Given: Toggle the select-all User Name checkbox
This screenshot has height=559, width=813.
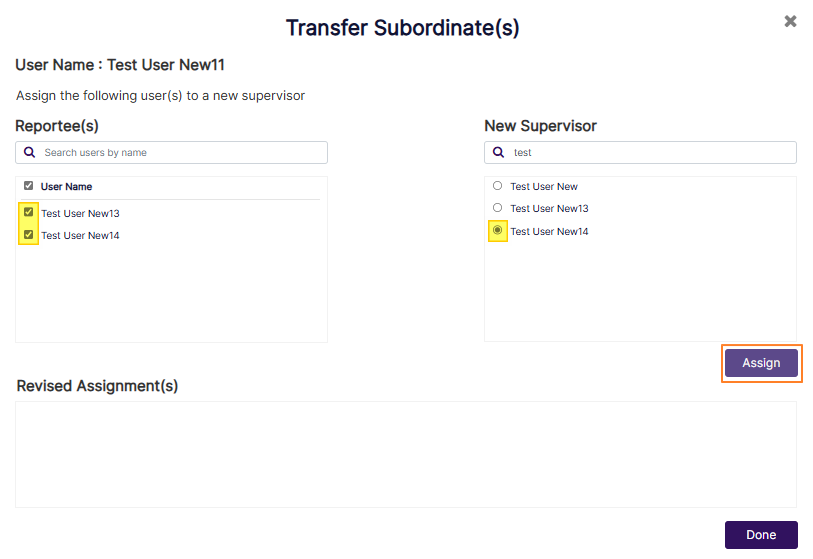Looking at the screenshot, I should pos(29,186).
